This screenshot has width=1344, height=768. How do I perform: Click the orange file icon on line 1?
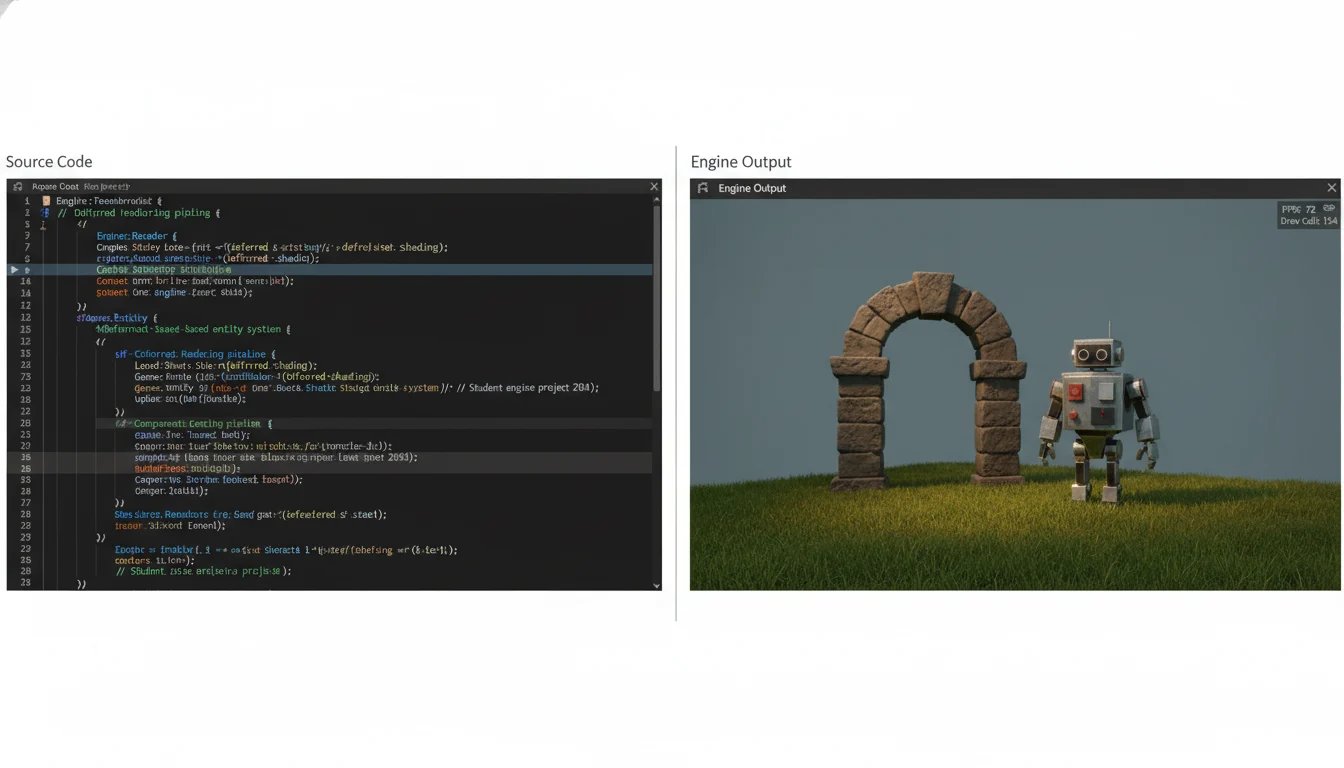tap(46, 201)
